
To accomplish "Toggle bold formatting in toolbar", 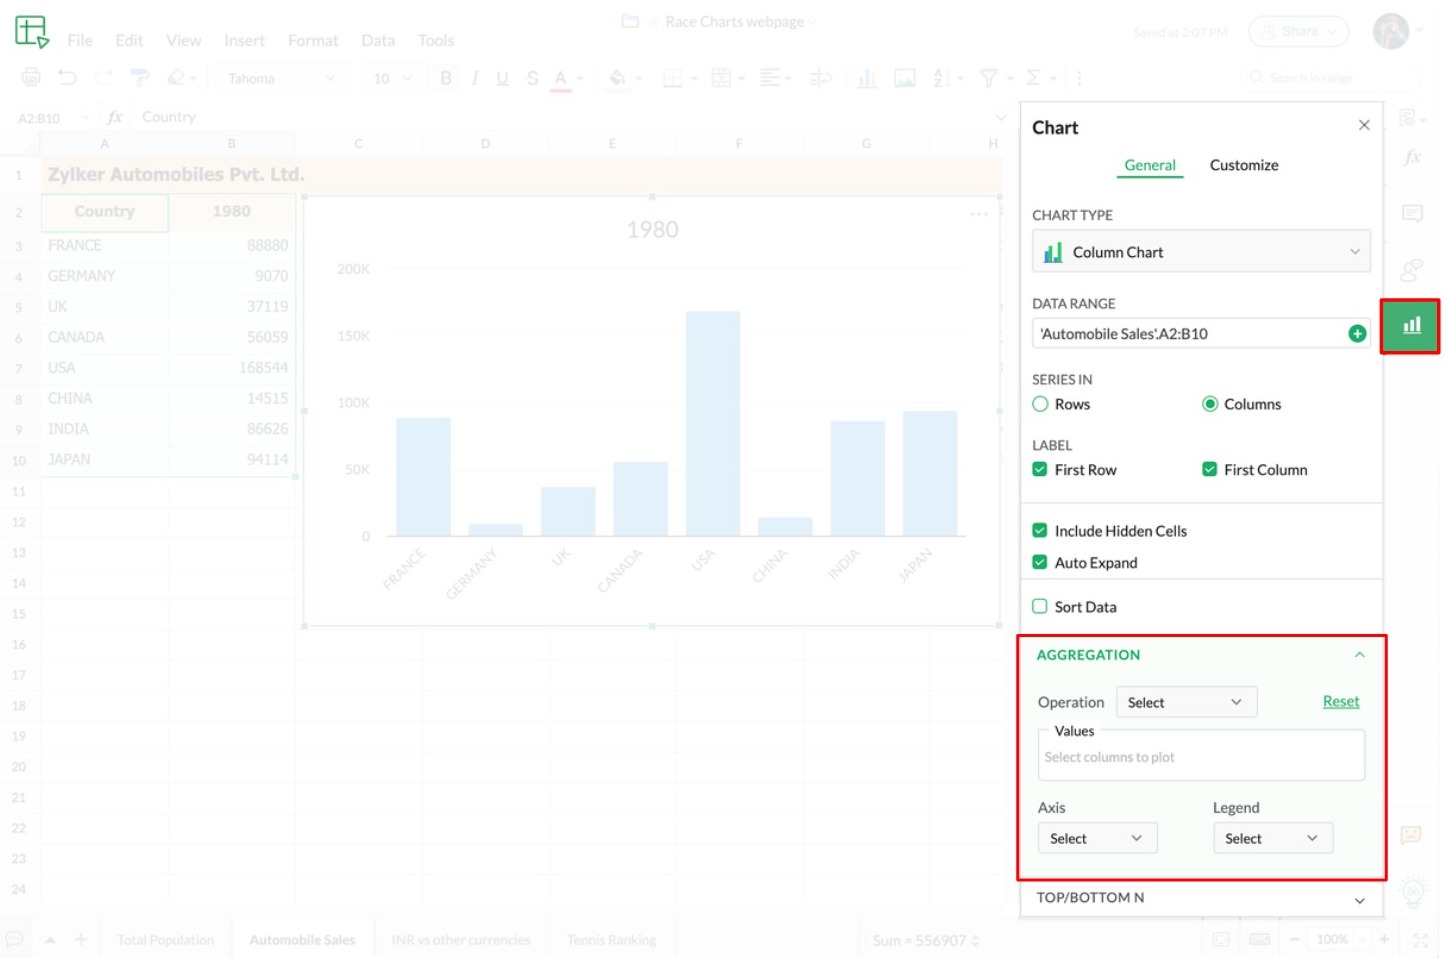I will click(x=446, y=78).
